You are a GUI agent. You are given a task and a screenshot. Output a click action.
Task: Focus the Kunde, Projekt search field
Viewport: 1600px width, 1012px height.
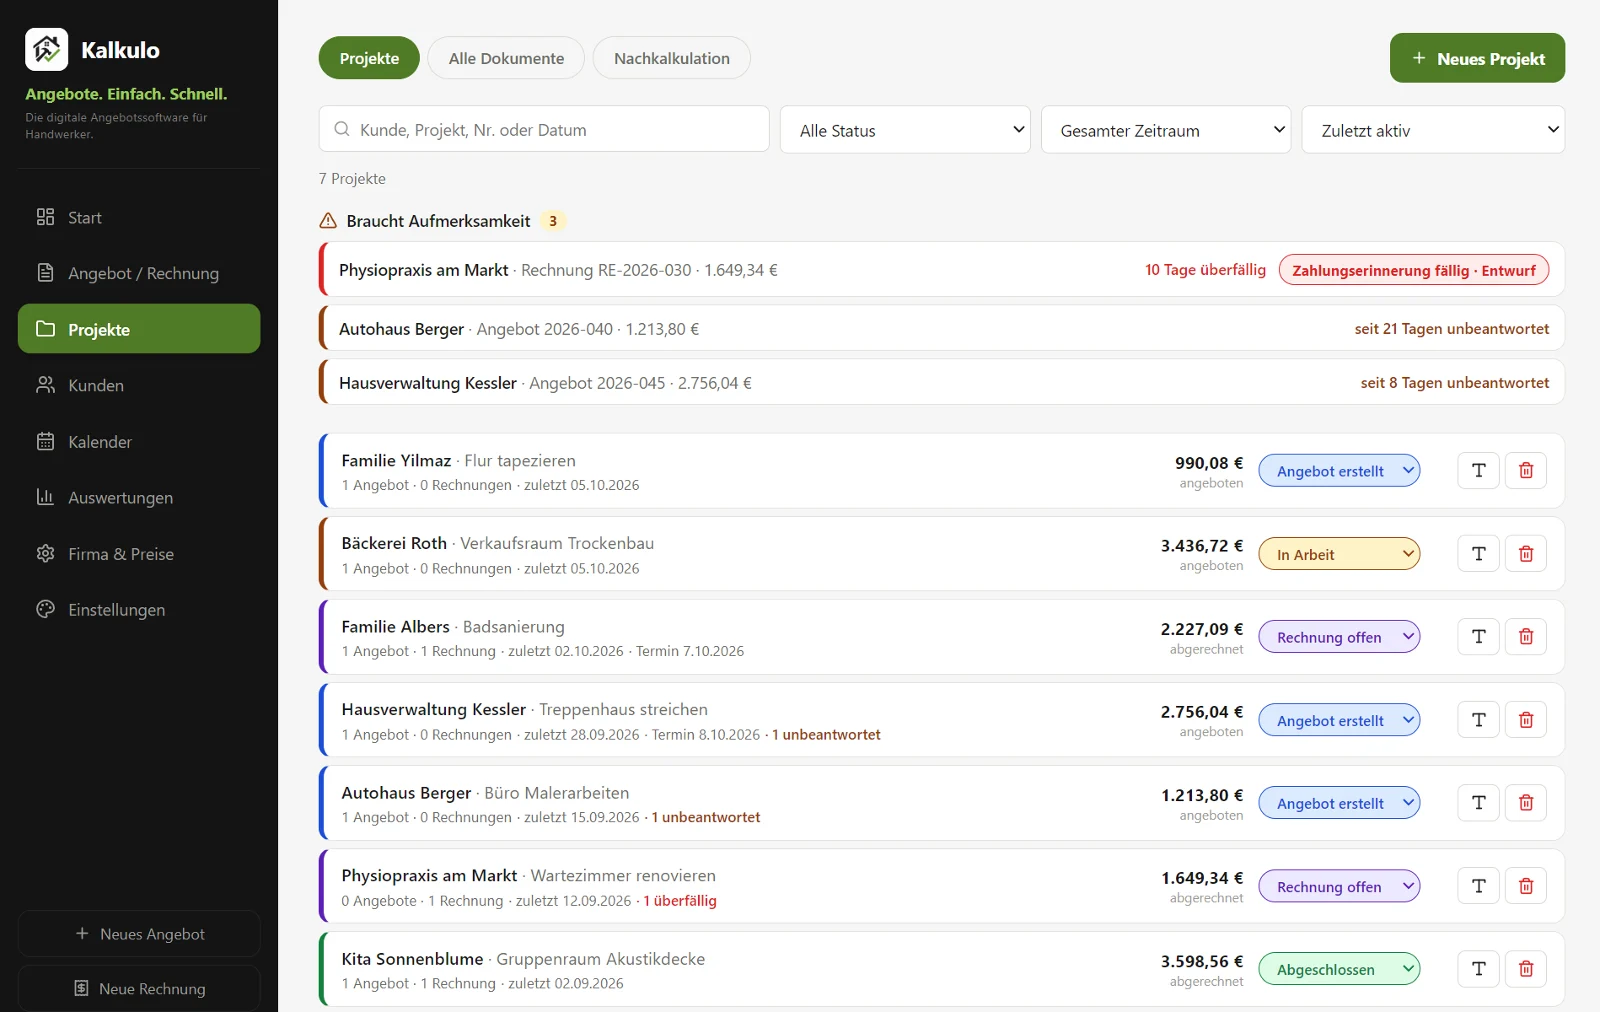point(544,129)
